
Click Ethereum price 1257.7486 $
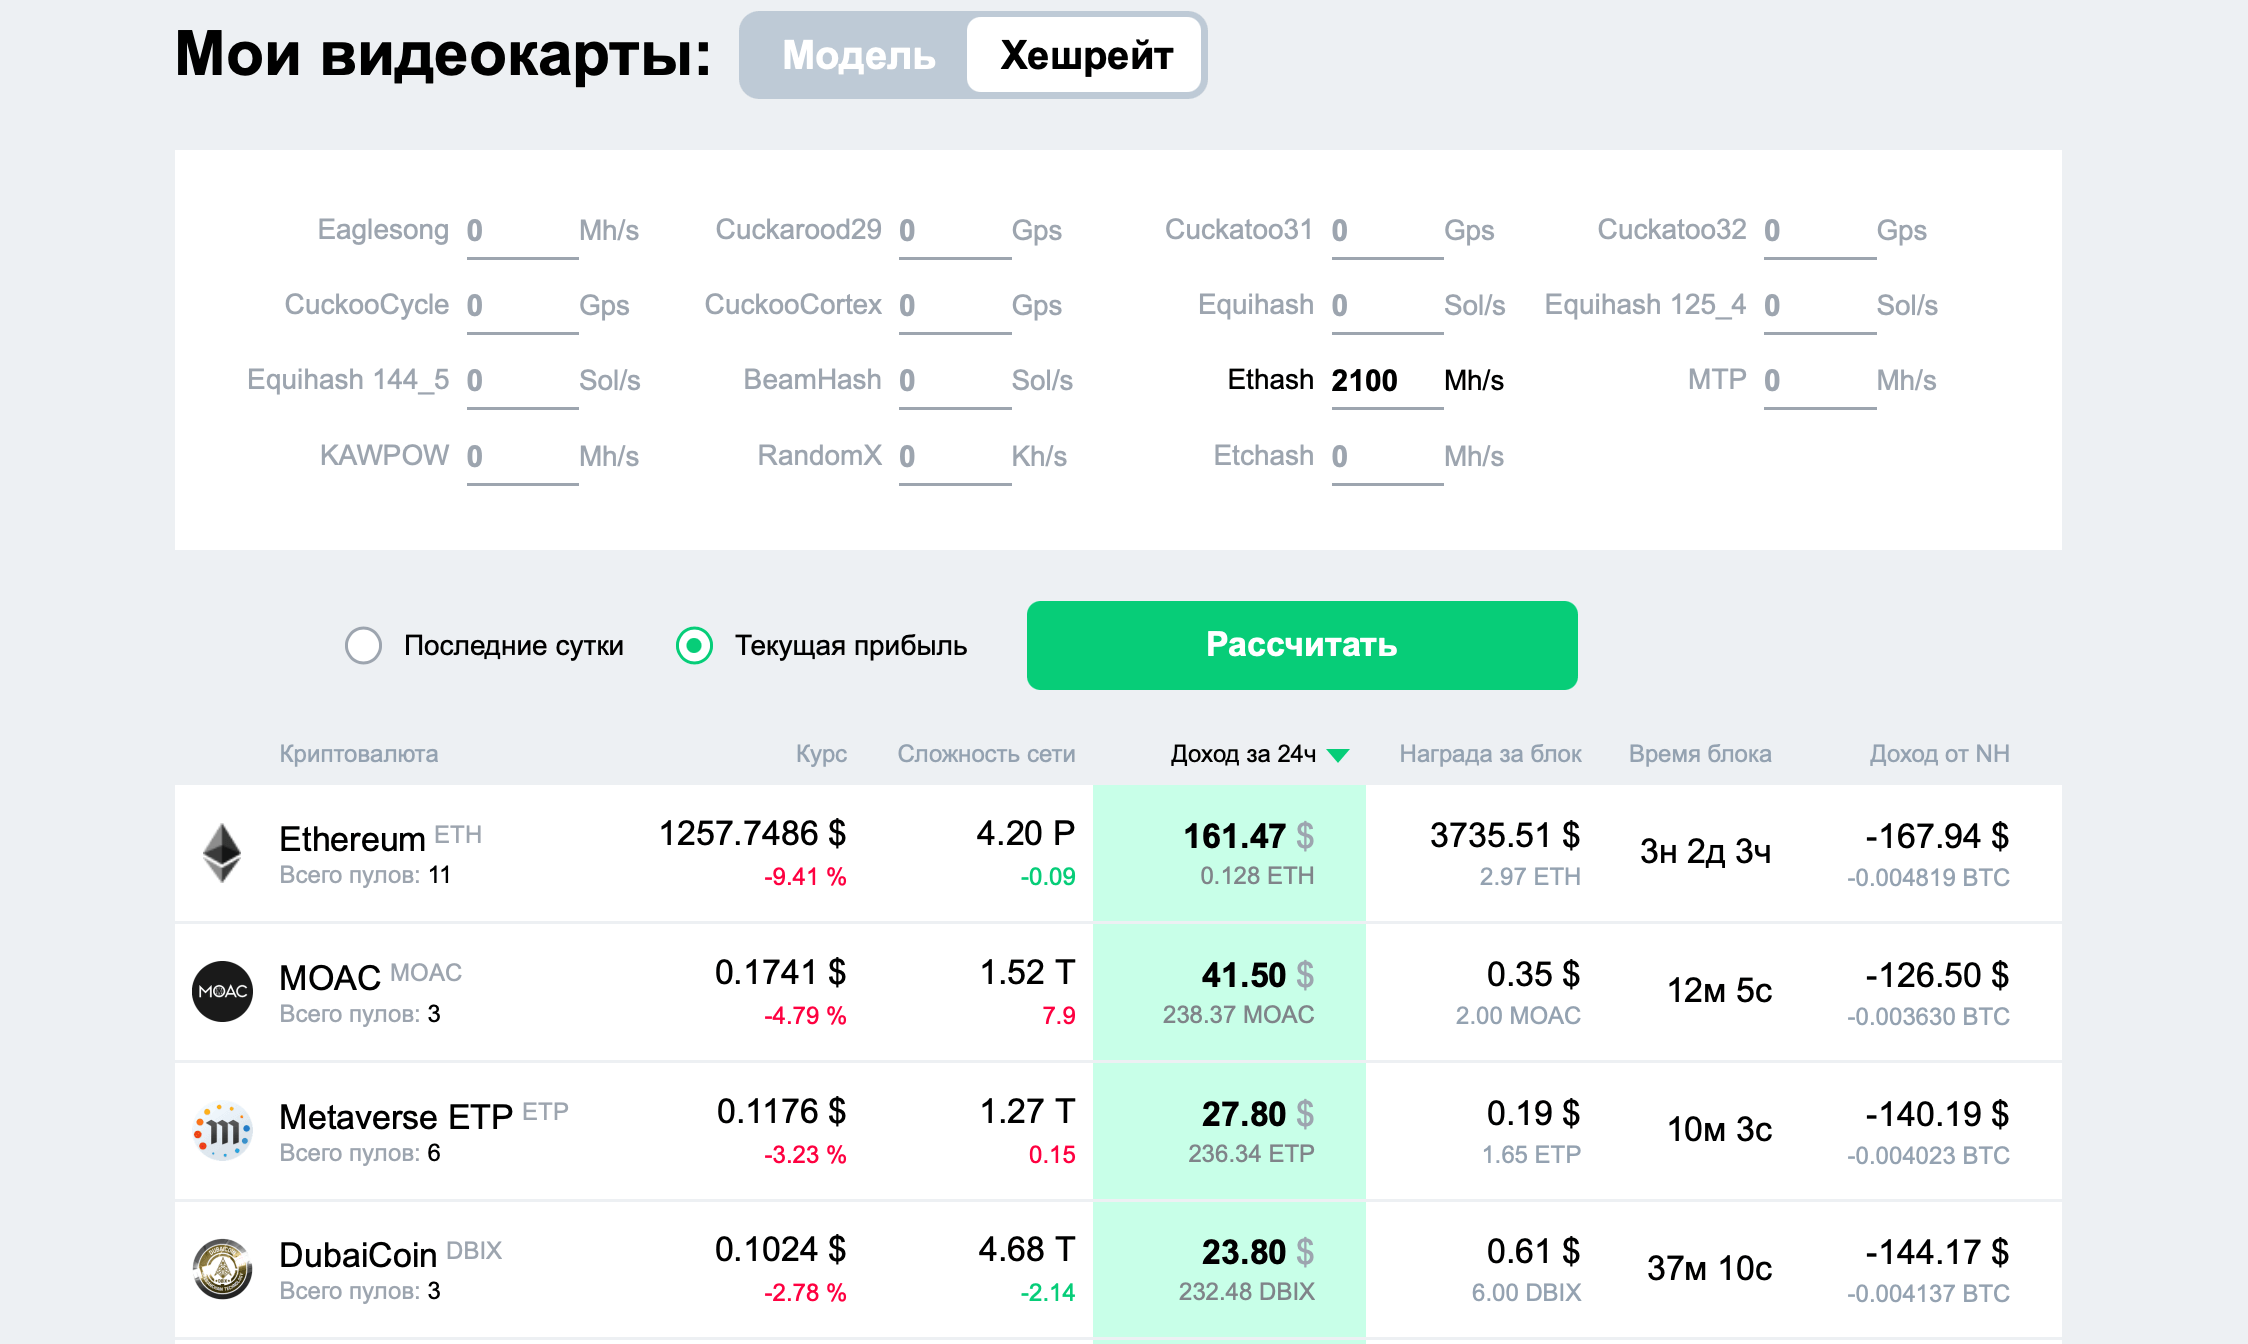(x=752, y=834)
